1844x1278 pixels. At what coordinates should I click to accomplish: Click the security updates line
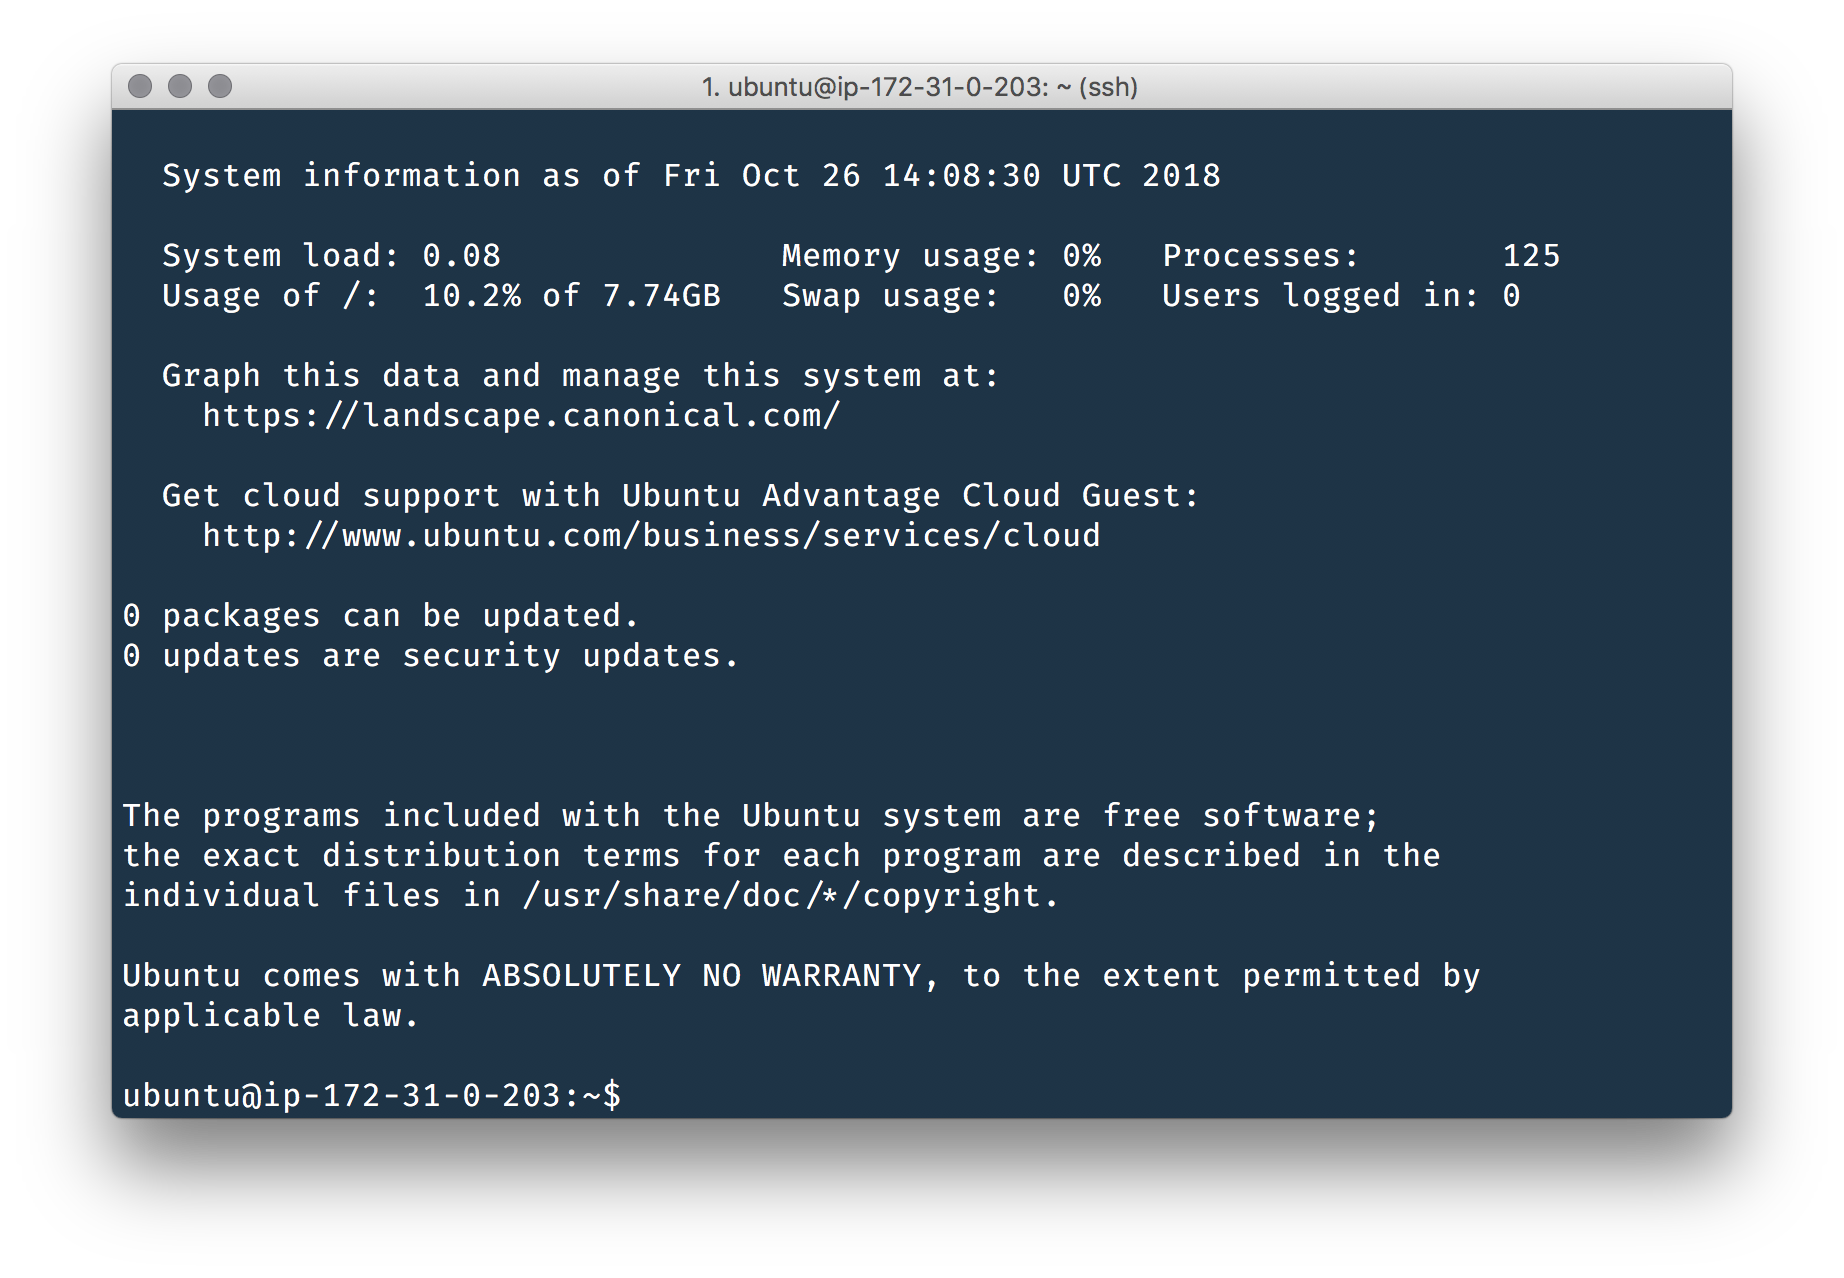430,655
